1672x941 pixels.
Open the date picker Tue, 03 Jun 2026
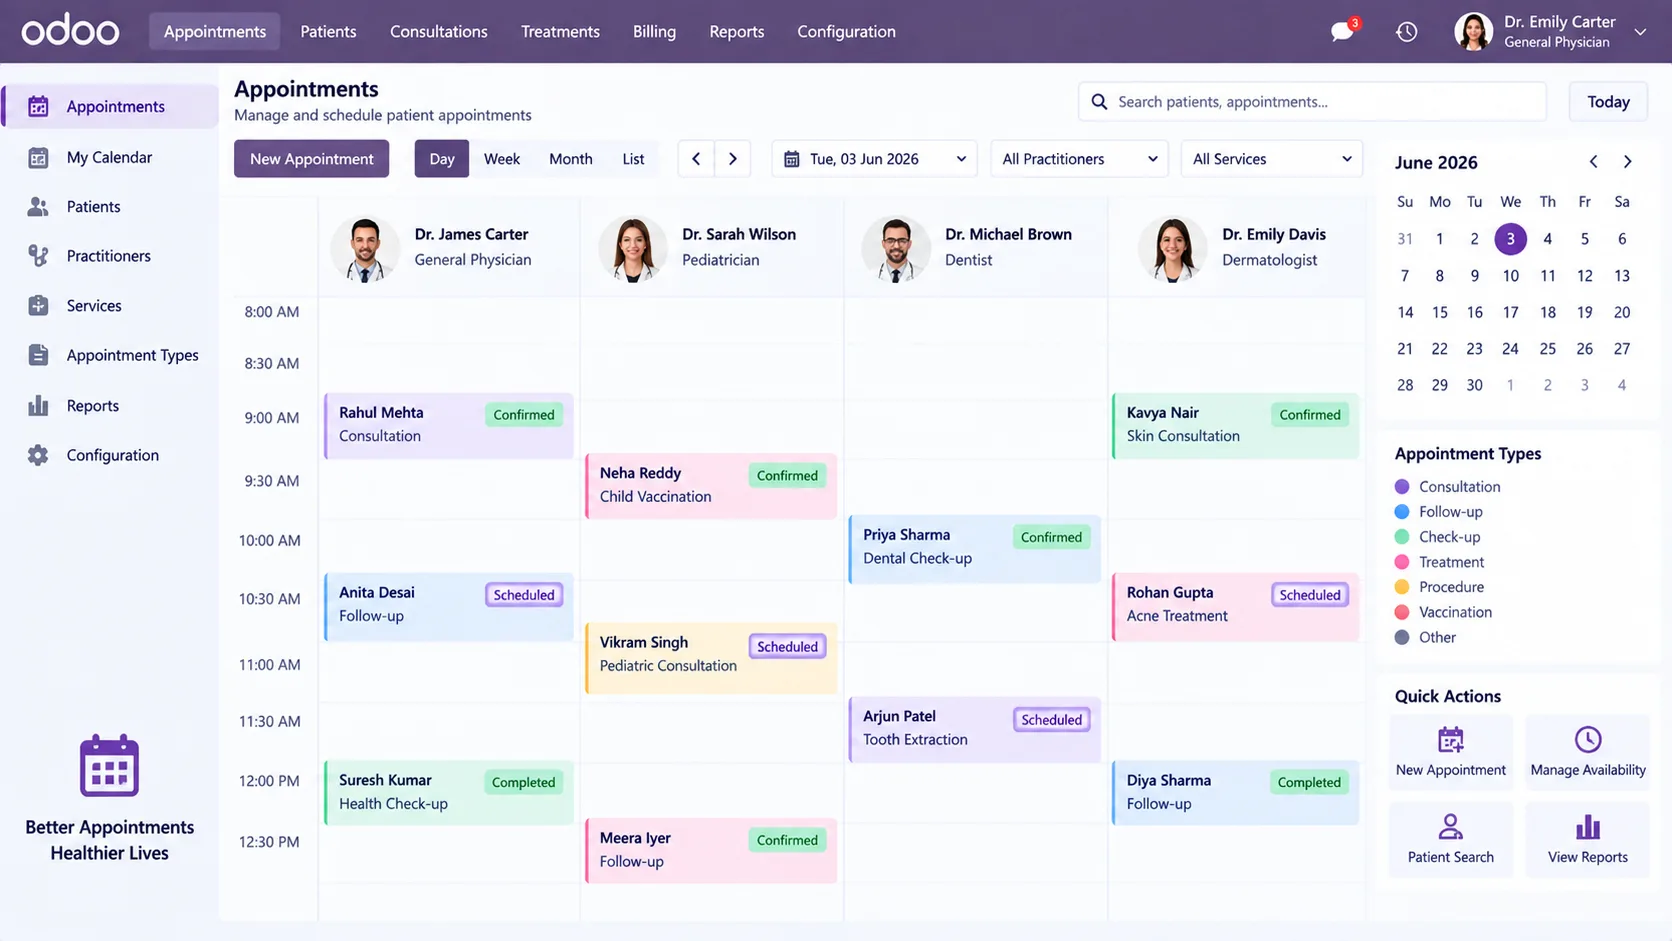[874, 159]
